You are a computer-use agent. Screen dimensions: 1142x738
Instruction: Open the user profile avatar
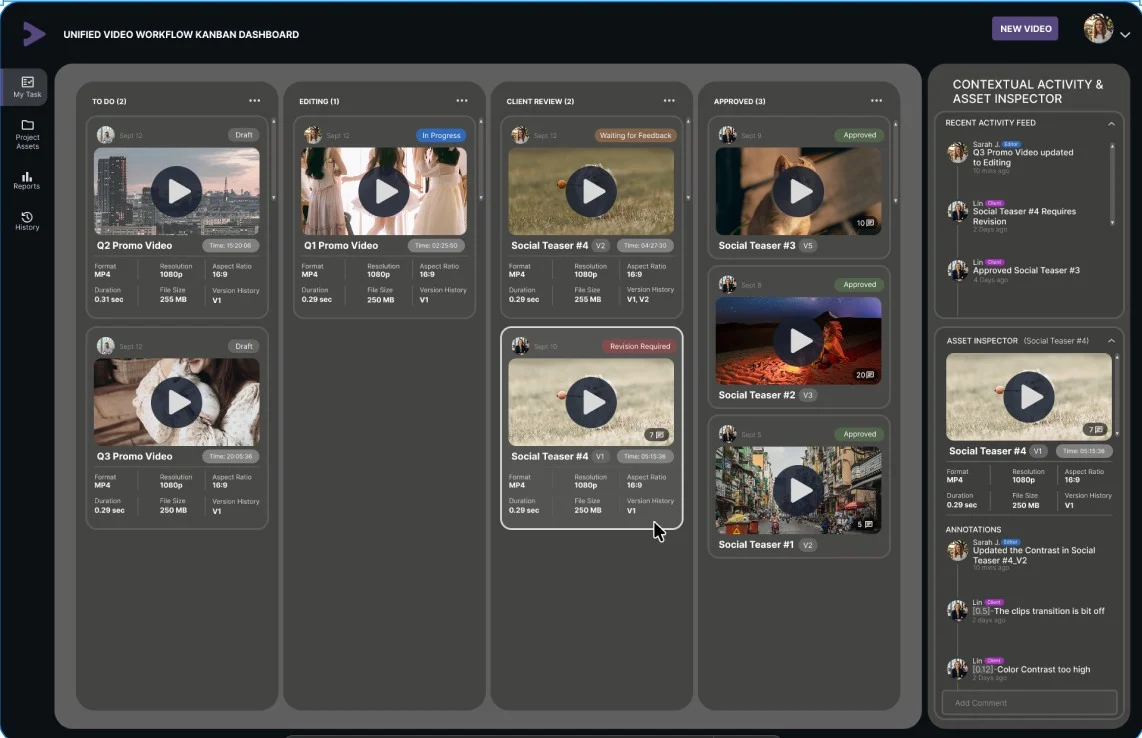[1098, 29]
